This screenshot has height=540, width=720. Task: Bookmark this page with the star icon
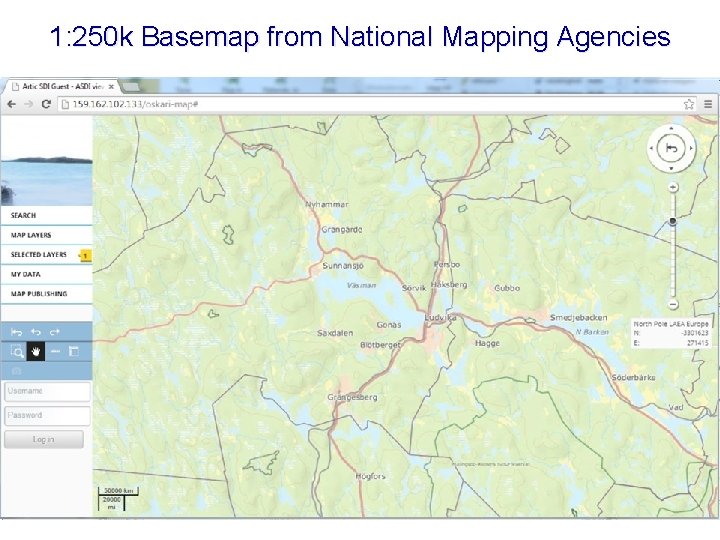[x=689, y=104]
